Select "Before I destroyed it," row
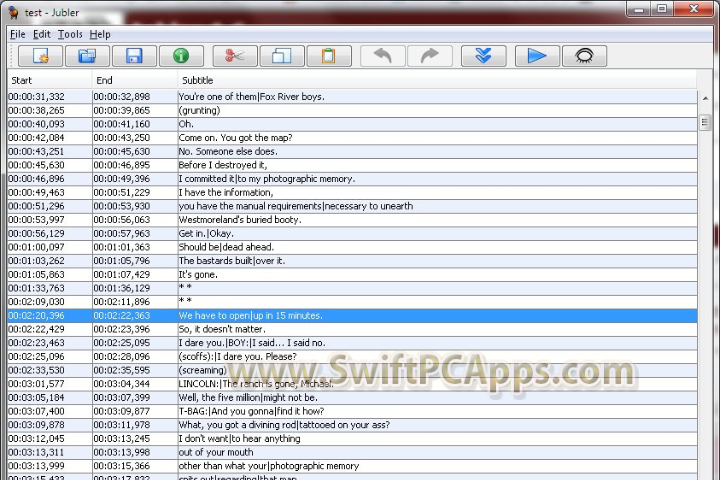This screenshot has width=720, height=480. coord(352,165)
